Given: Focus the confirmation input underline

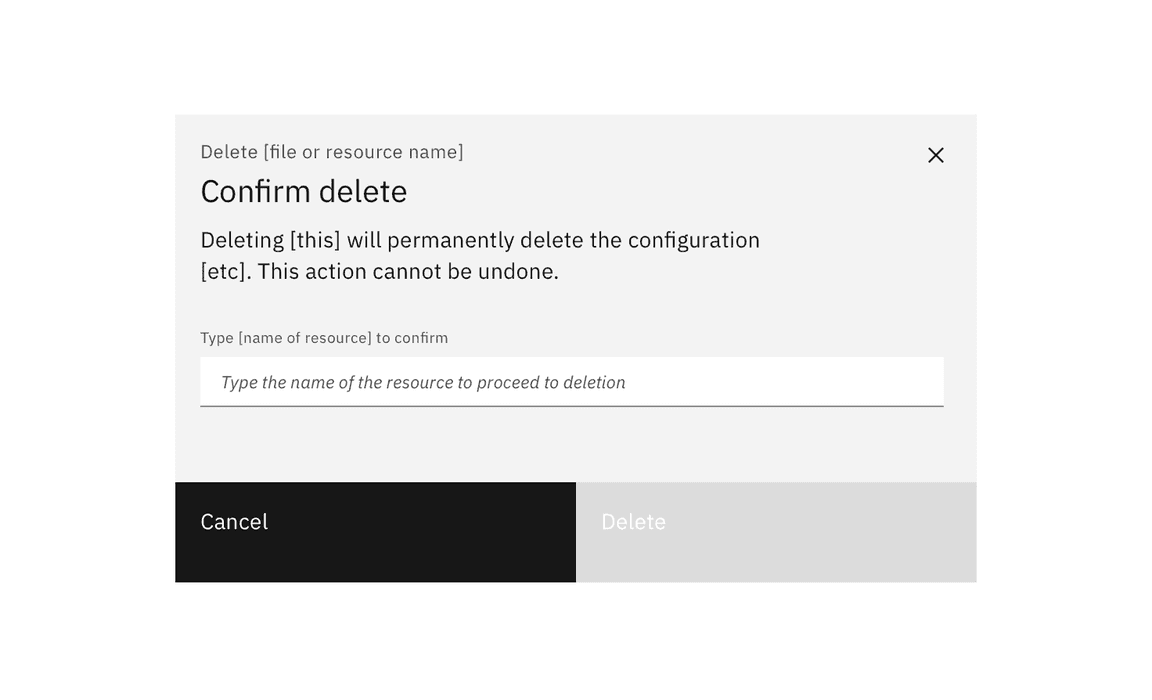Looking at the screenshot, I should pyautogui.click(x=570, y=405).
